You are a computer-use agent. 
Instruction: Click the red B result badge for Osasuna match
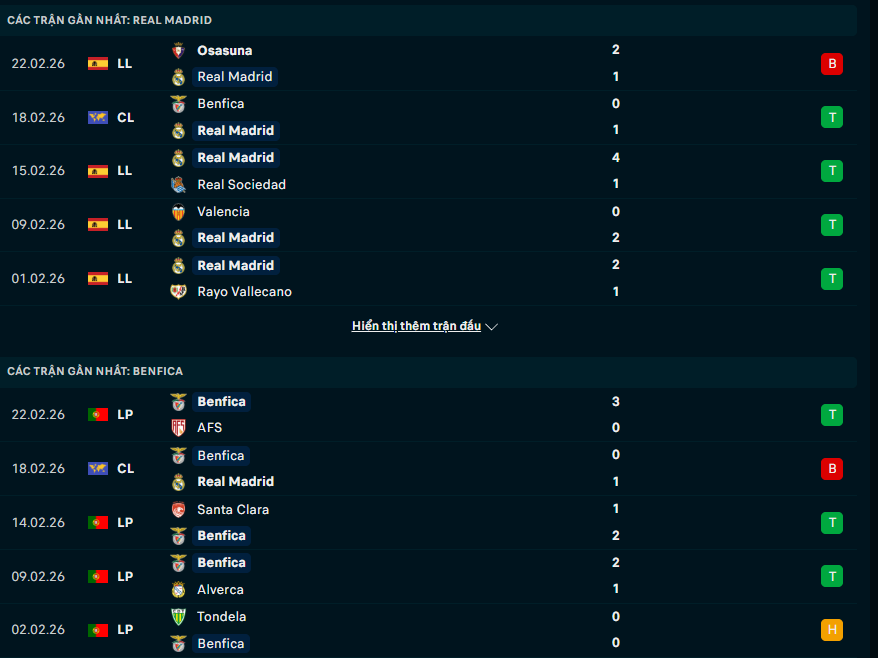pyautogui.click(x=831, y=64)
